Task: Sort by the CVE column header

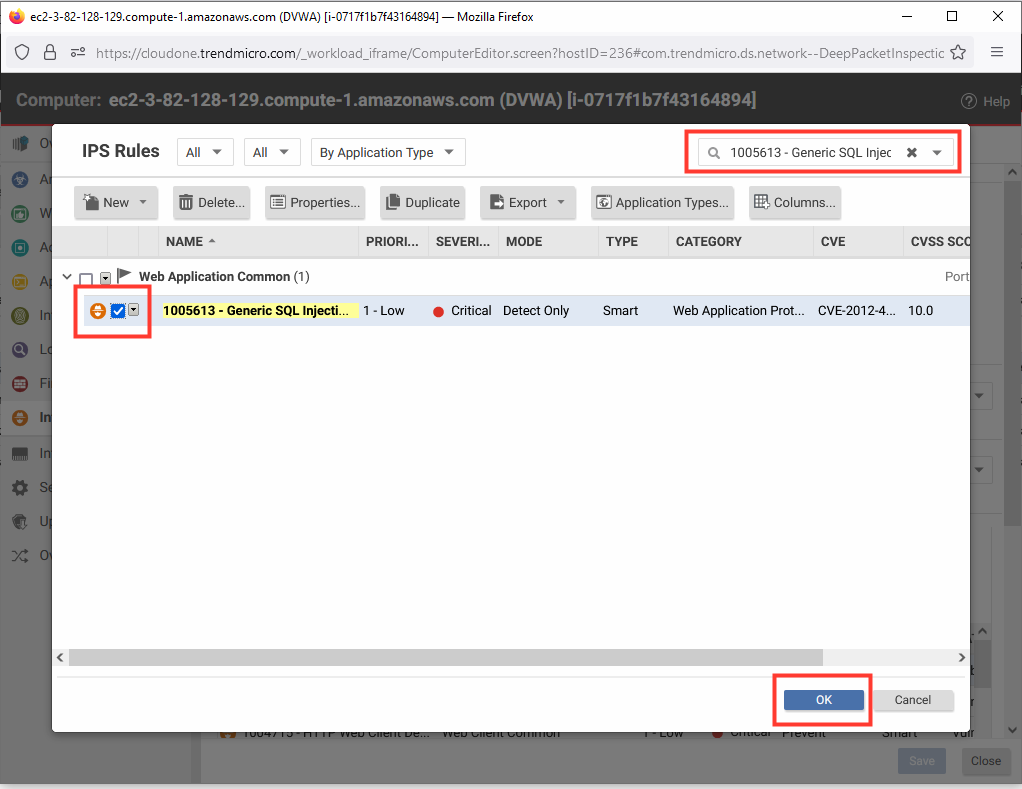Action: [858, 242]
